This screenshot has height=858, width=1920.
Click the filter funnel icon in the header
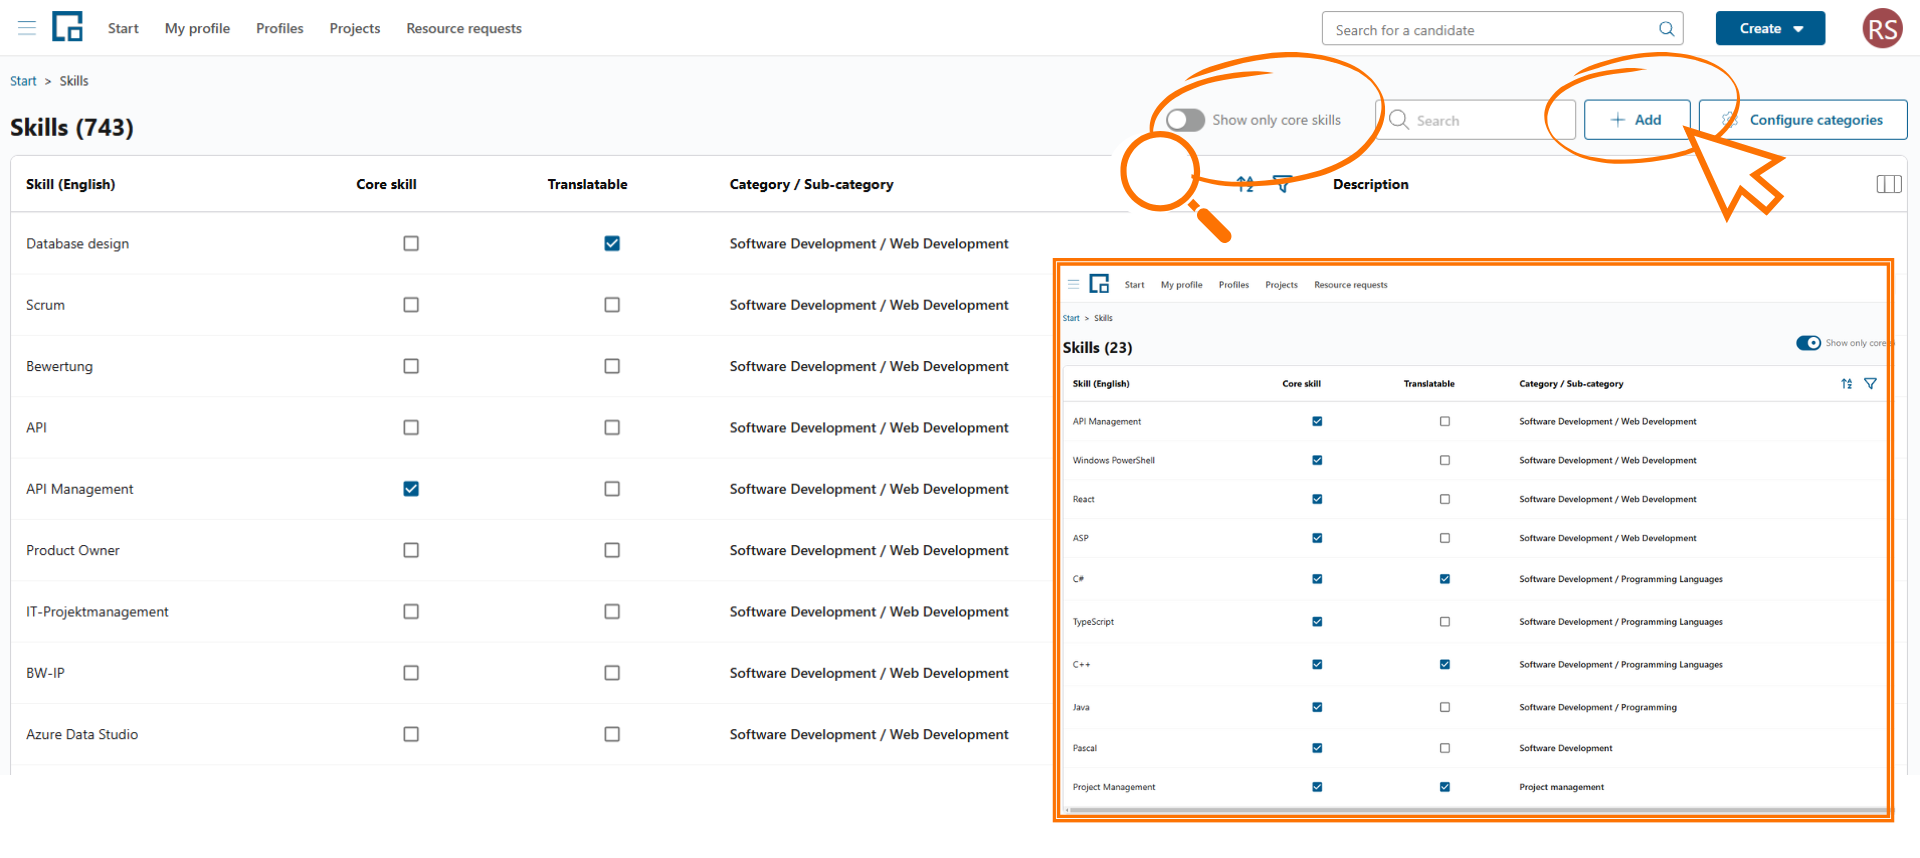click(1282, 184)
